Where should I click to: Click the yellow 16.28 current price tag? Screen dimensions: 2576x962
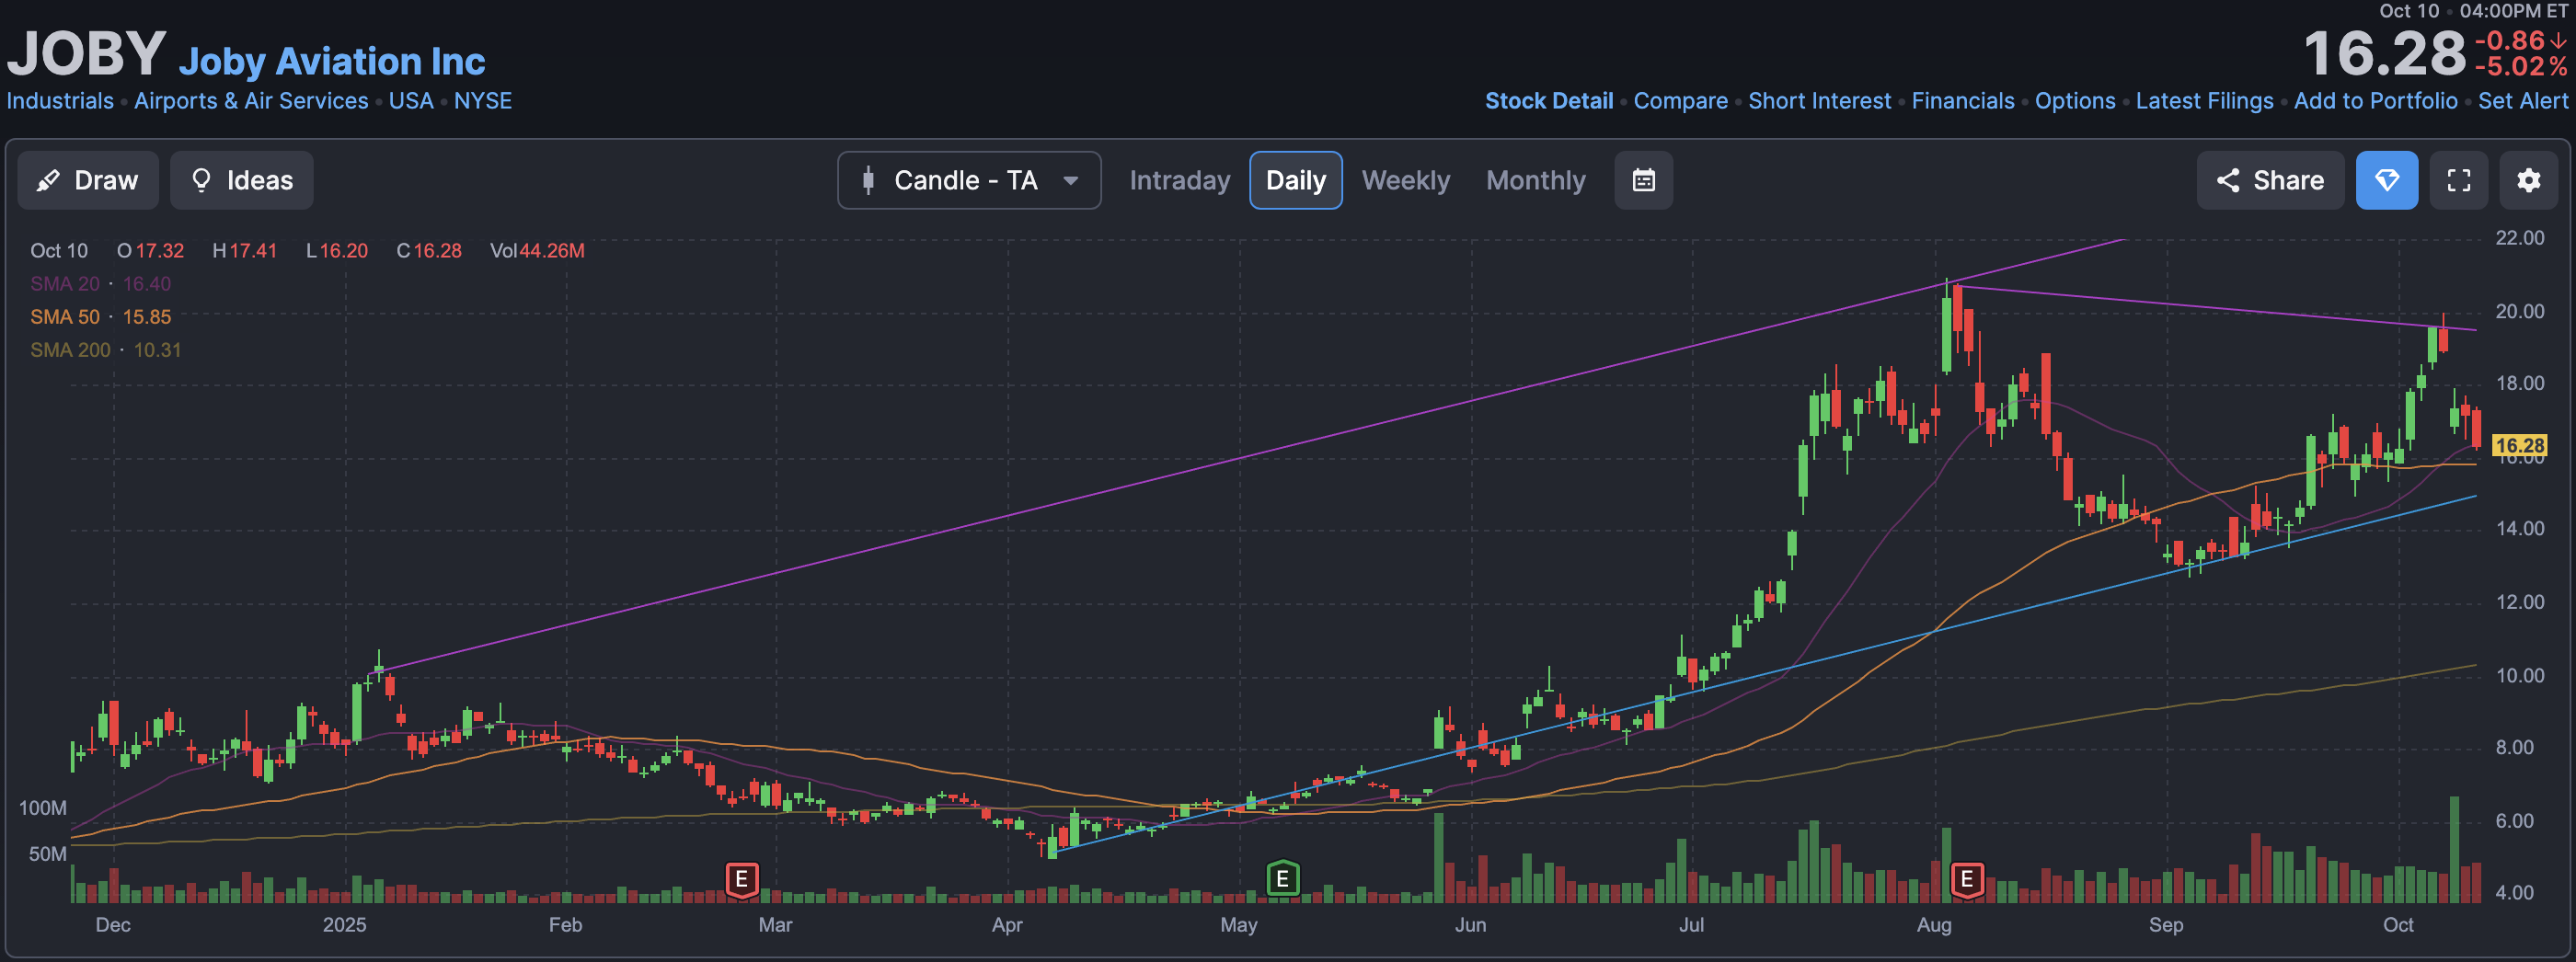2518,445
